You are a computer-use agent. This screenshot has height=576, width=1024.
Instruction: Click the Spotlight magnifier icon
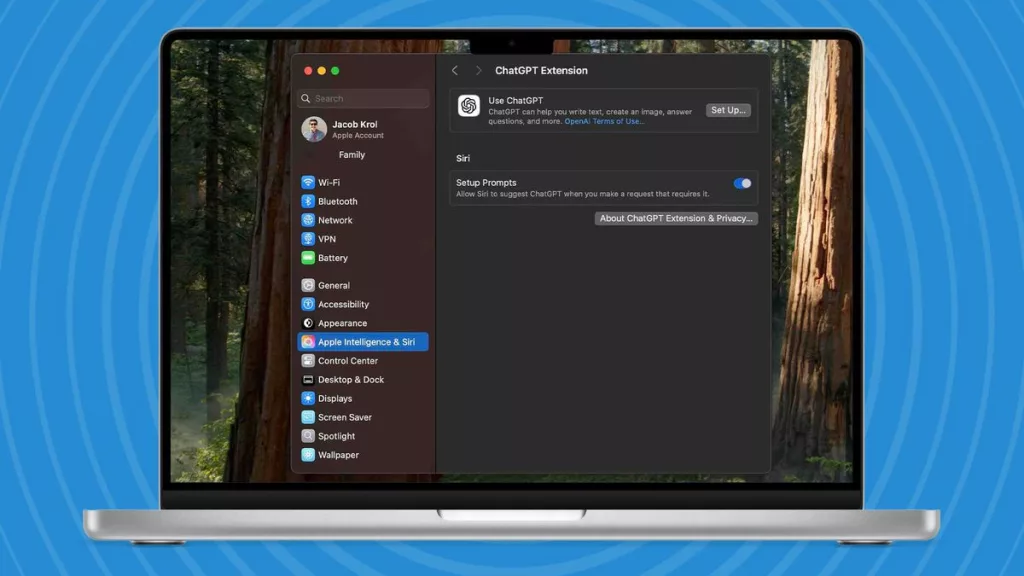[308, 436]
